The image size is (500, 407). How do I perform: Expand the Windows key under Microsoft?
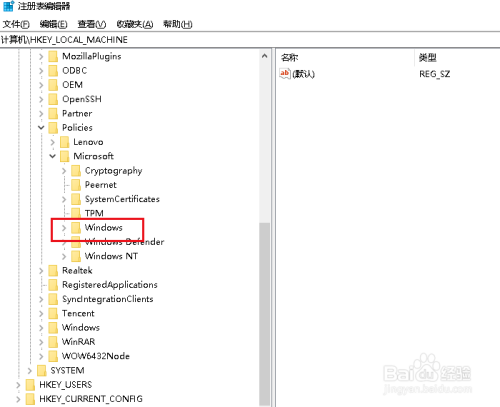(x=64, y=228)
